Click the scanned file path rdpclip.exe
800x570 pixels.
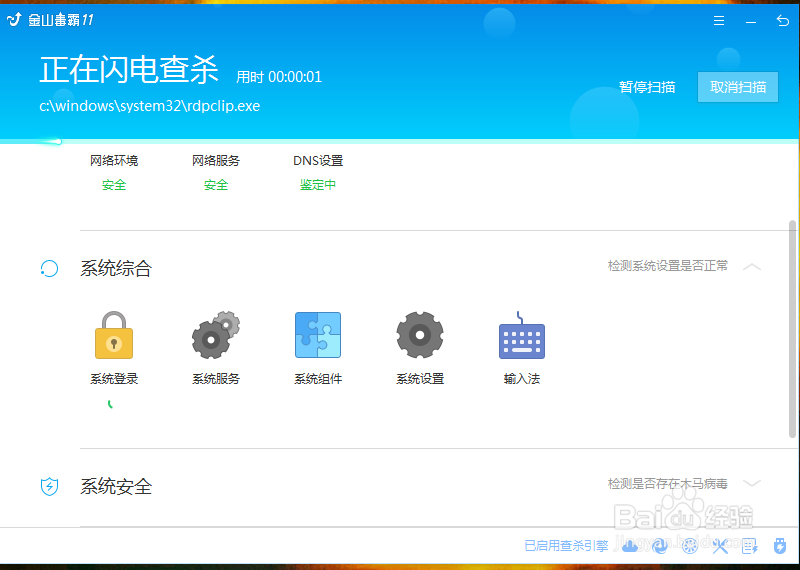tap(149, 106)
